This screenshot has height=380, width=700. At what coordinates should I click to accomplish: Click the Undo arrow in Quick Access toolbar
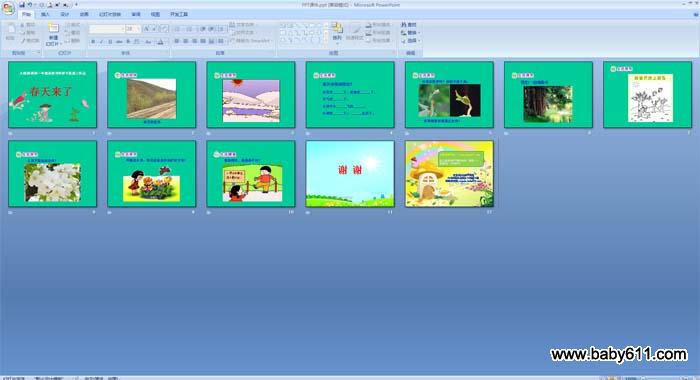[x=29, y=5]
